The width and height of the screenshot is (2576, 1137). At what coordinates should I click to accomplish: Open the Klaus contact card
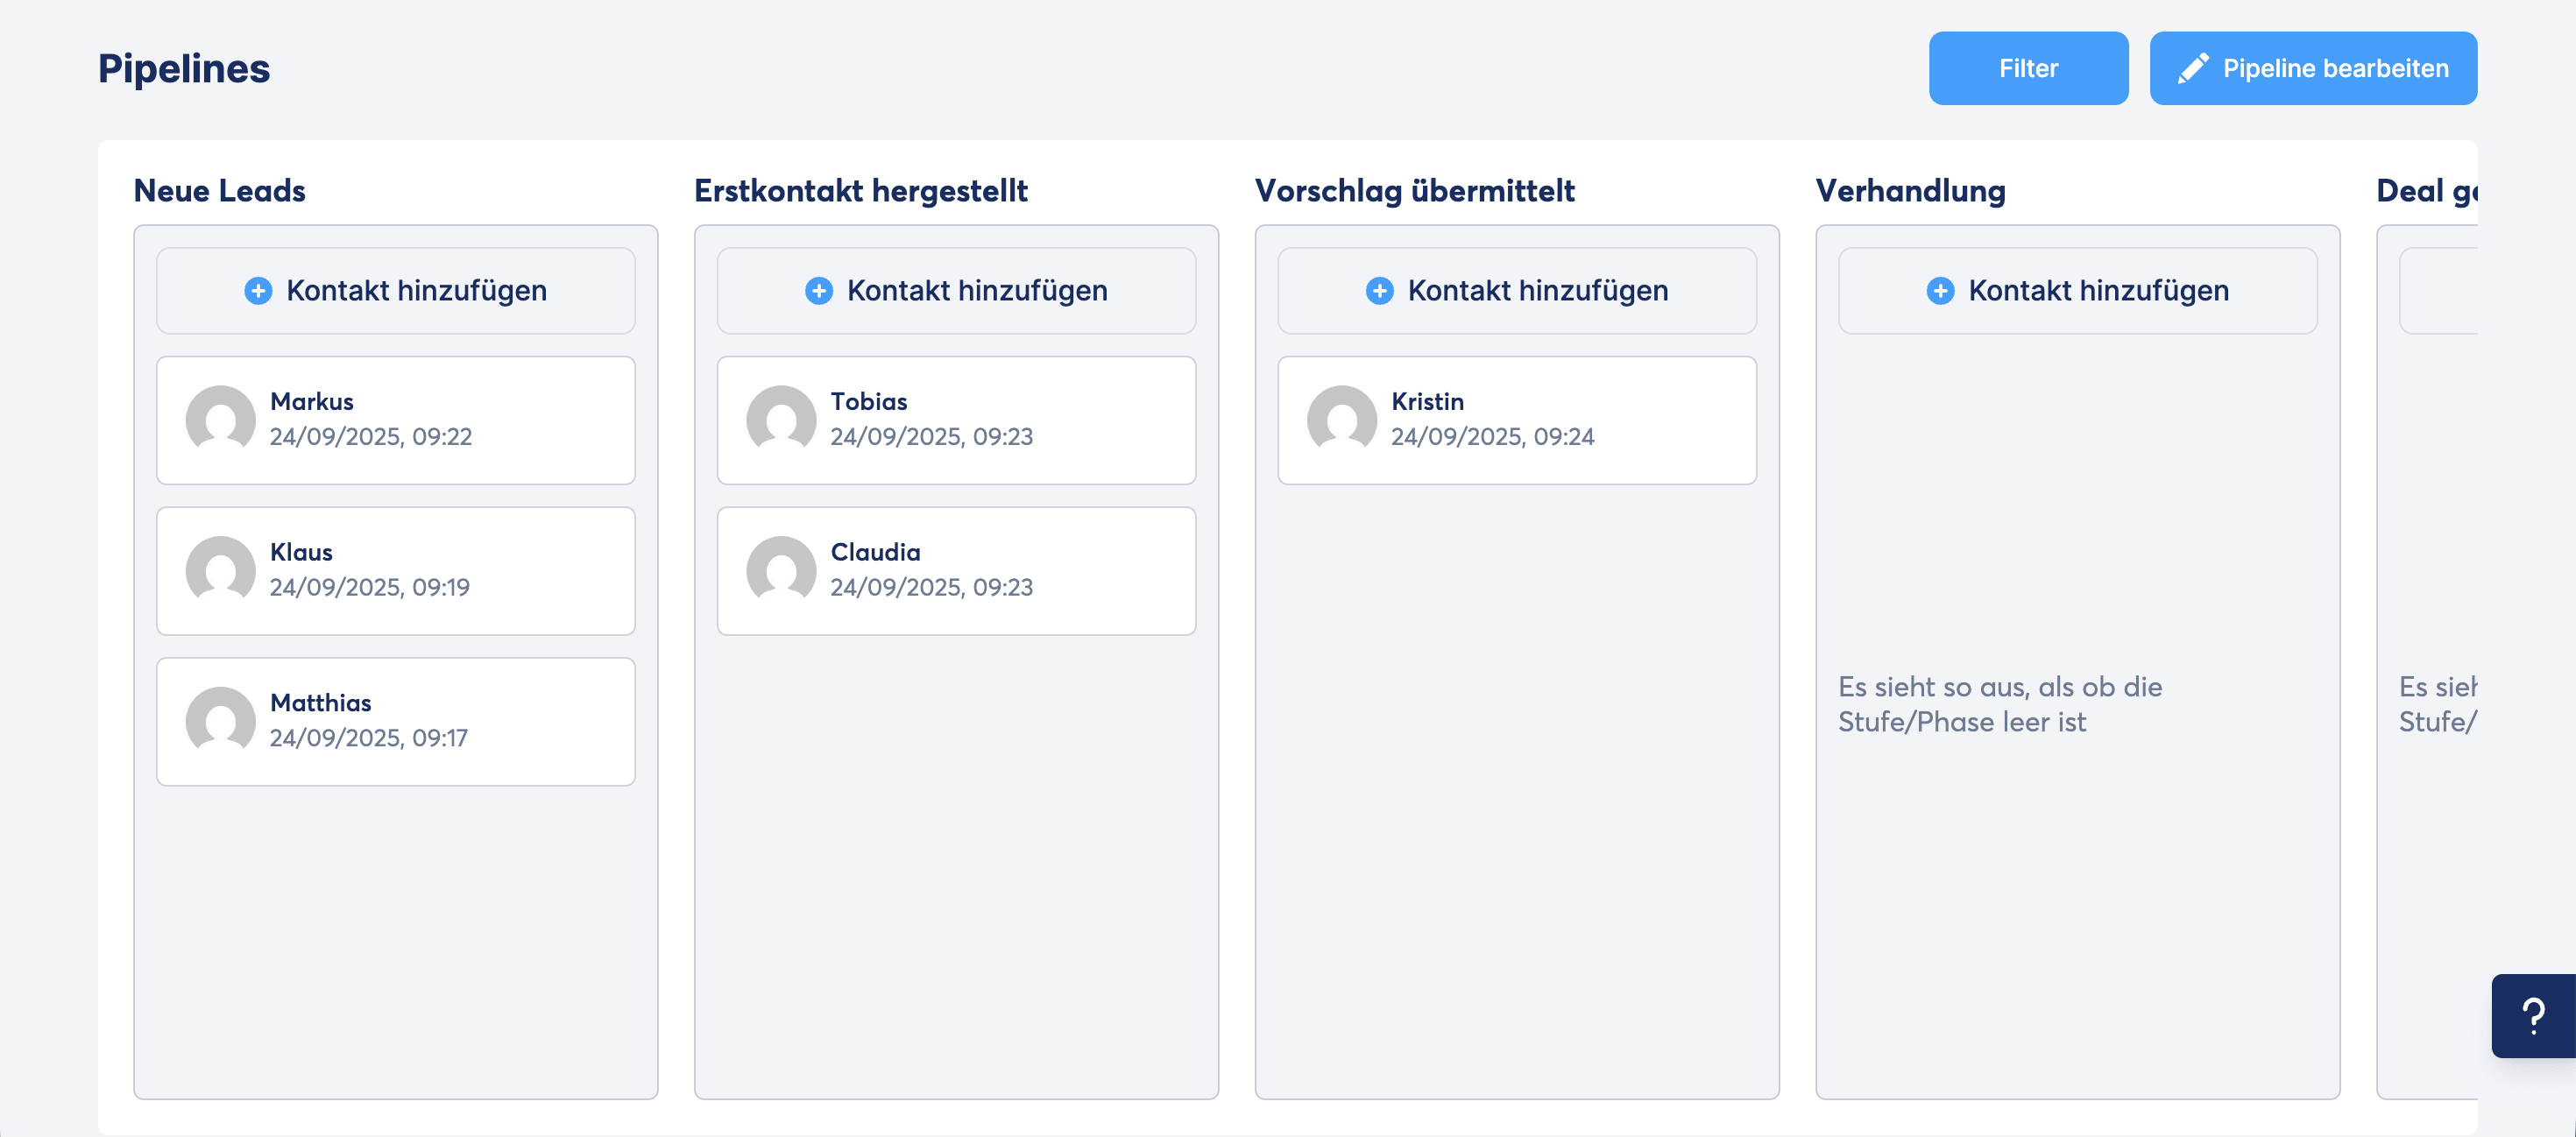click(396, 571)
